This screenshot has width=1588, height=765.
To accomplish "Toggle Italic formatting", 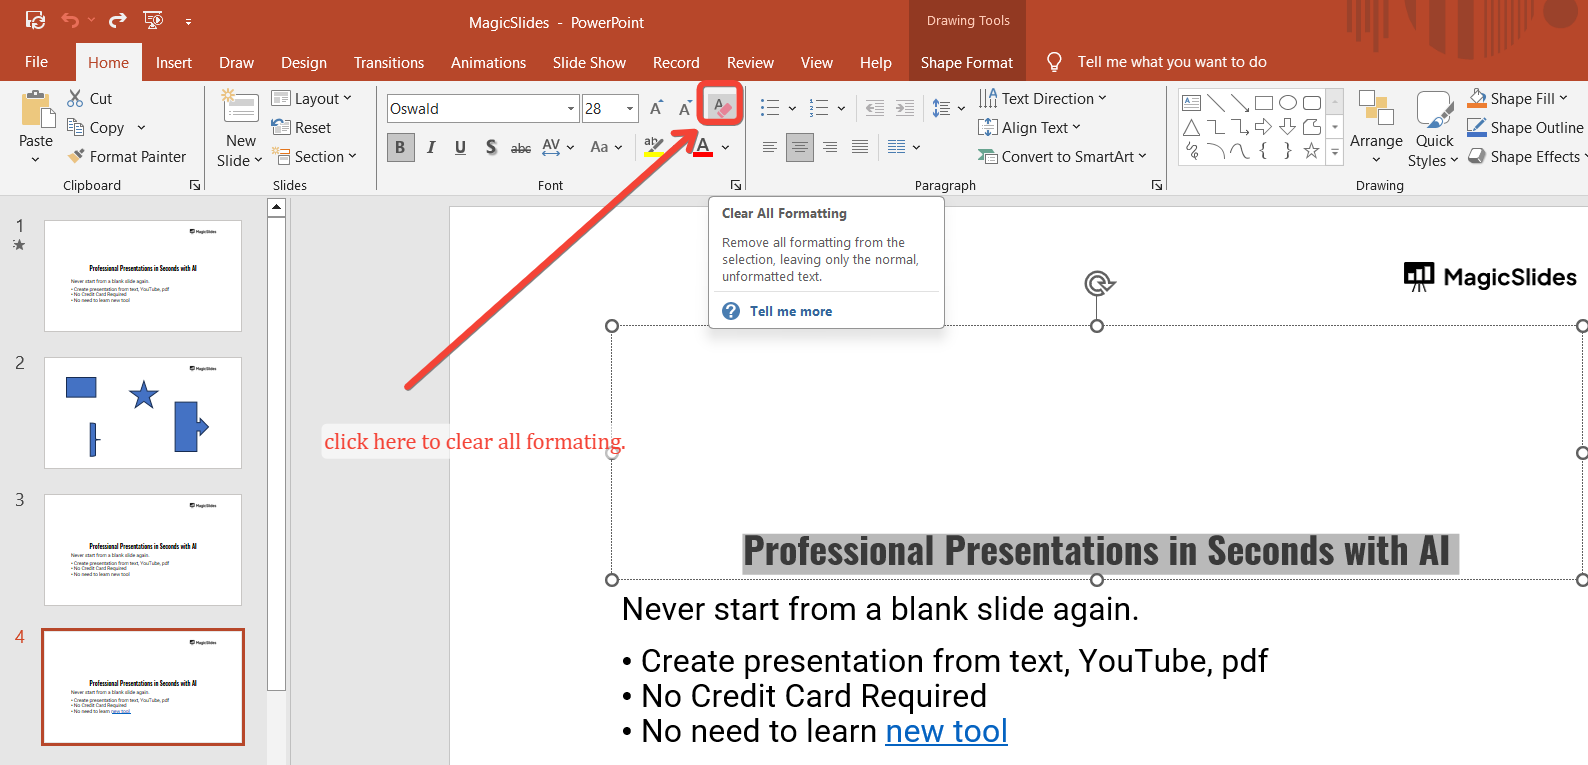I will click(x=431, y=147).
